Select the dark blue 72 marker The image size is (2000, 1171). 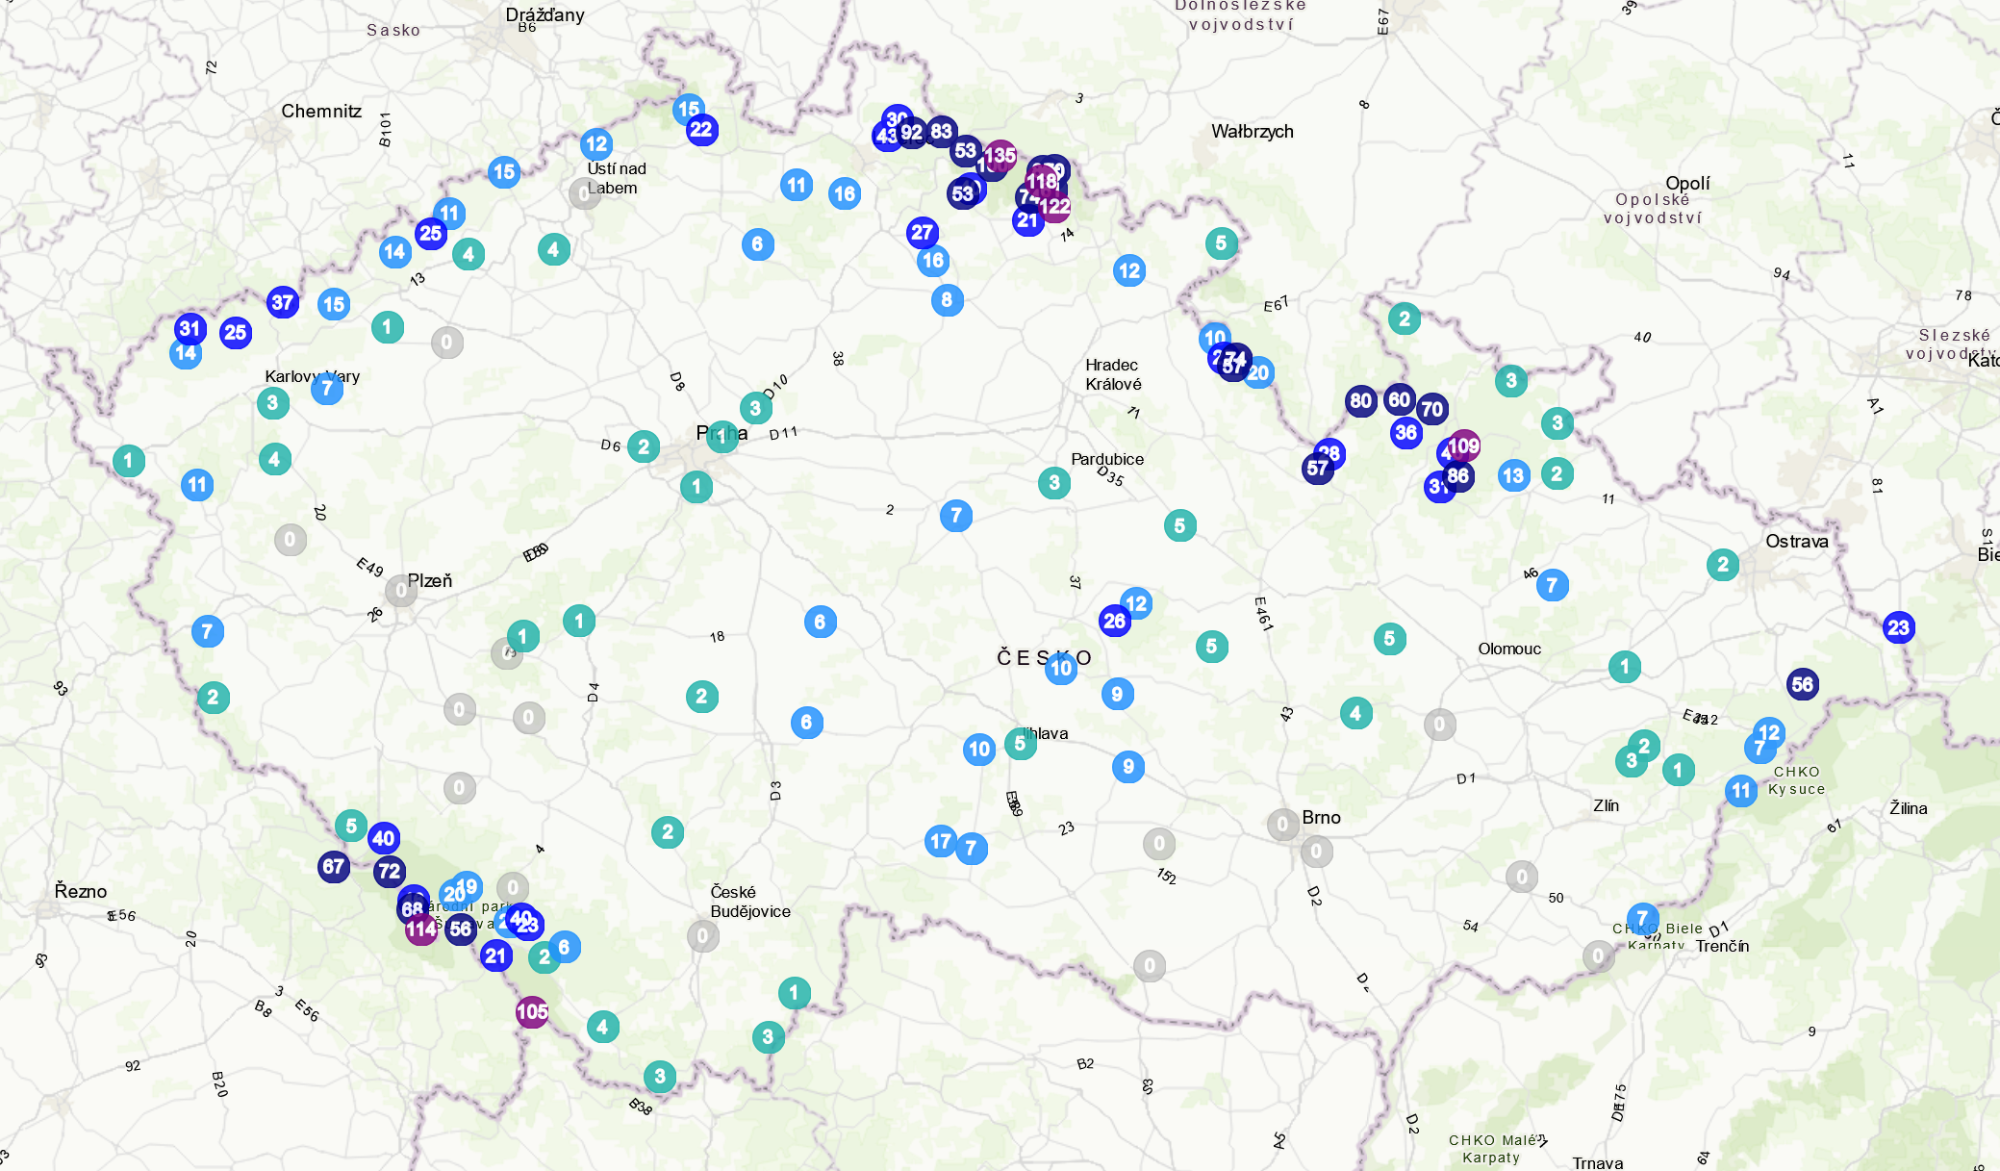(389, 872)
